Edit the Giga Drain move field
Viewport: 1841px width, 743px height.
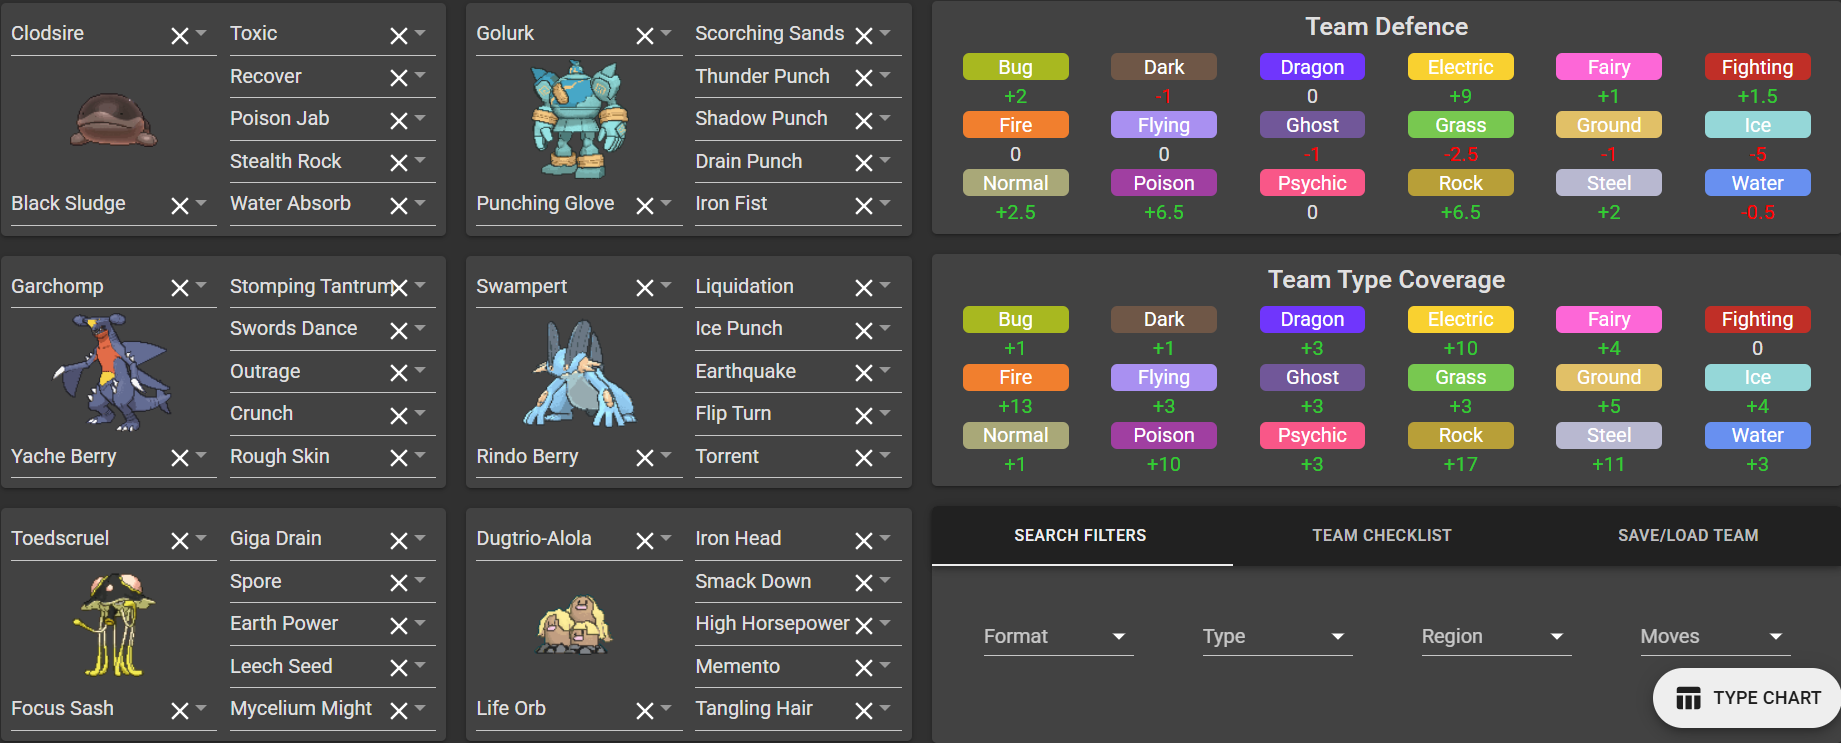coord(333,539)
